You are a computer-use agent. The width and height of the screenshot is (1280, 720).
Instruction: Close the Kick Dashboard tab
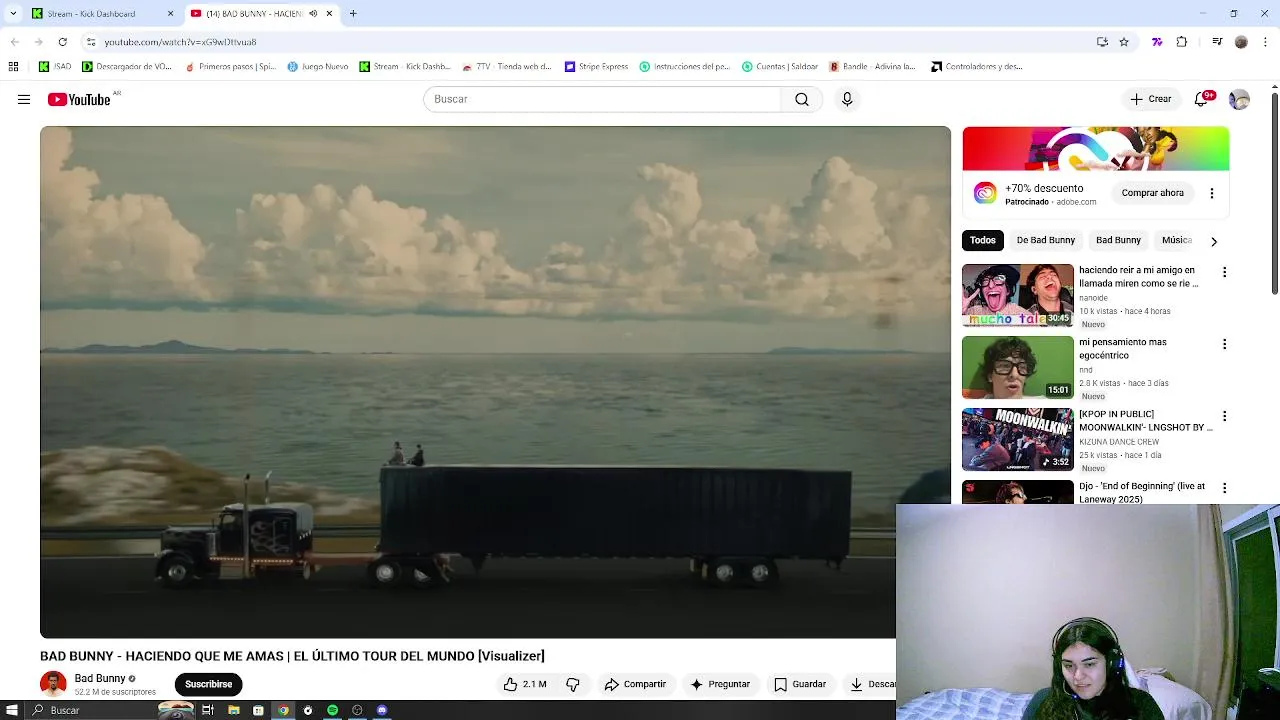[x=170, y=14]
